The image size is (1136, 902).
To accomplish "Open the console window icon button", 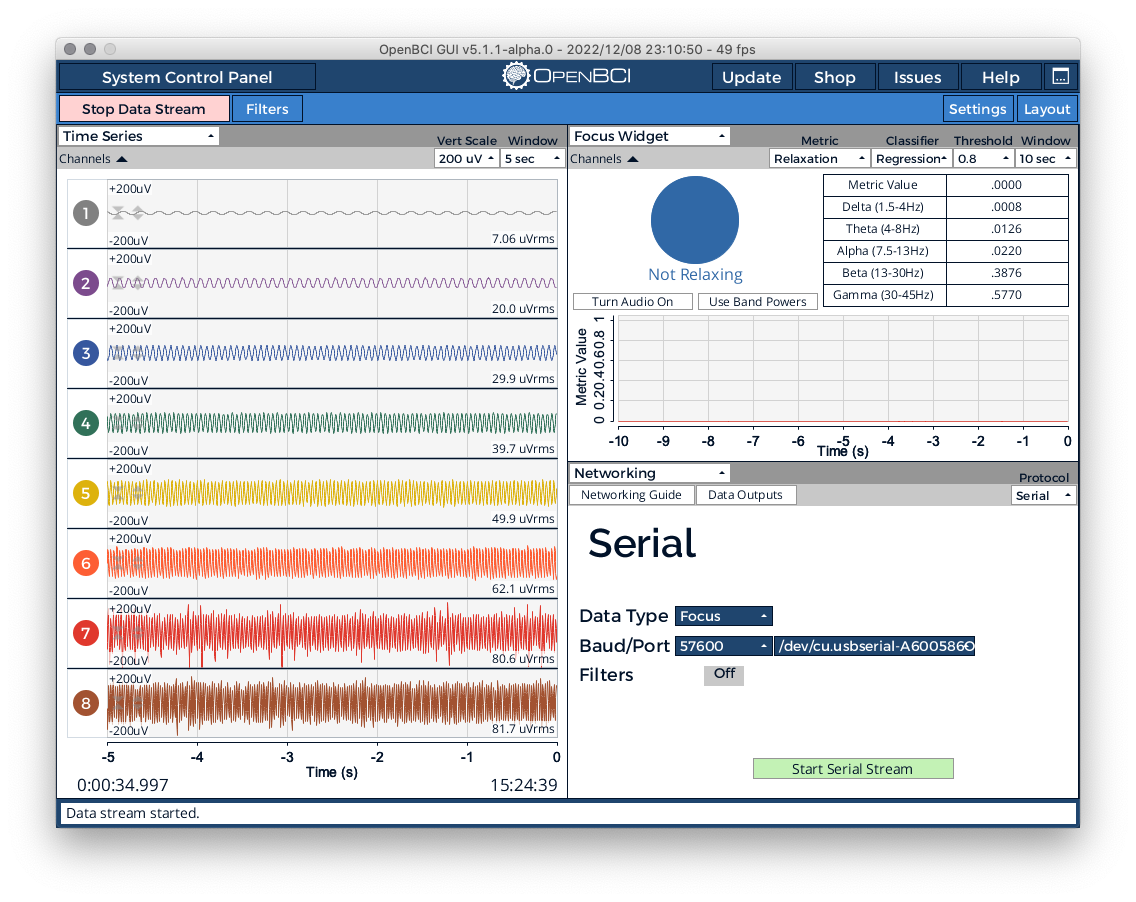I will pyautogui.click(x=1061, y=77).
